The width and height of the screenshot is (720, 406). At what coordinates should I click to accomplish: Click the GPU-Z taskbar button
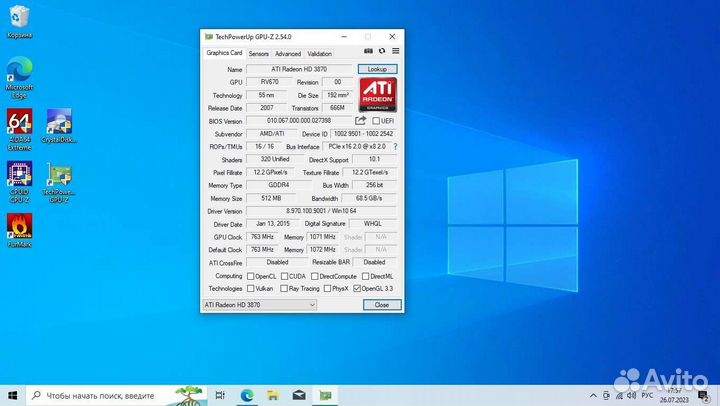click(325, 395)
